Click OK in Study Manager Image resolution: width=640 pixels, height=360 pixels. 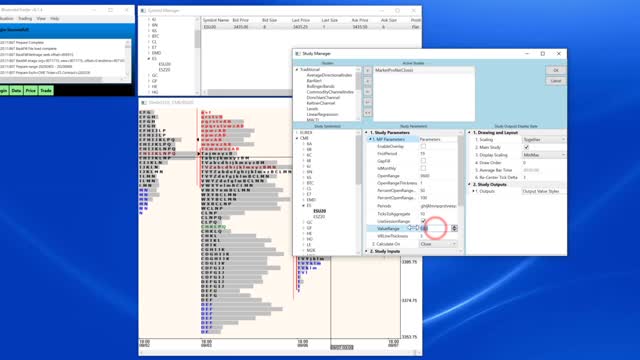[x=556, y=71]
